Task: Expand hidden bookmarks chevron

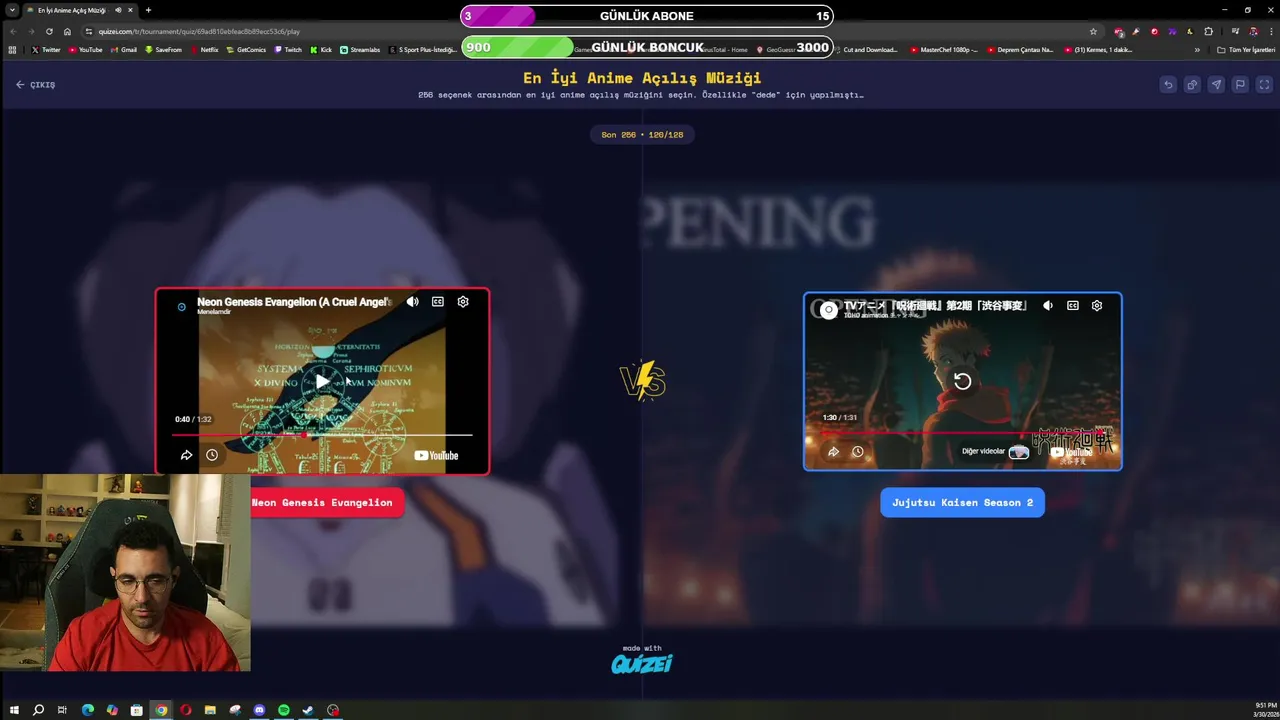Action: [1197, 50]
